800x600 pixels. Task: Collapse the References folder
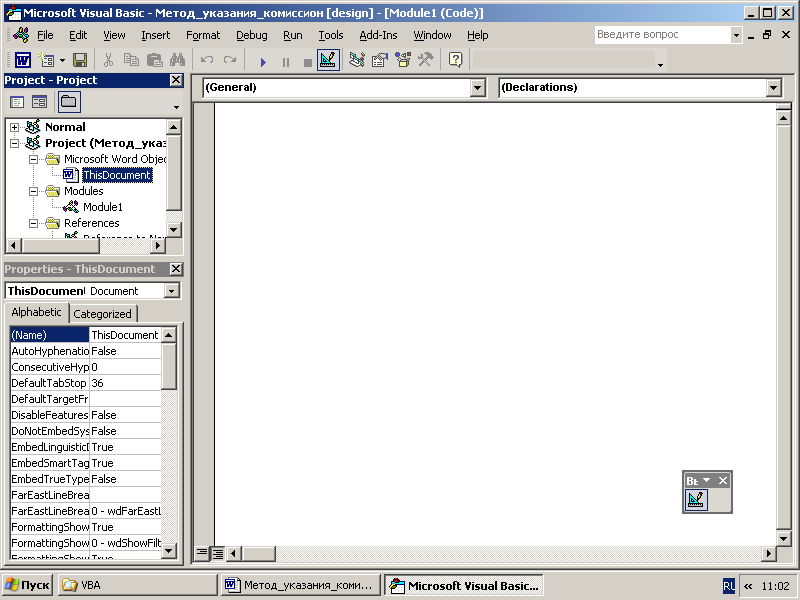coord(33,223)
